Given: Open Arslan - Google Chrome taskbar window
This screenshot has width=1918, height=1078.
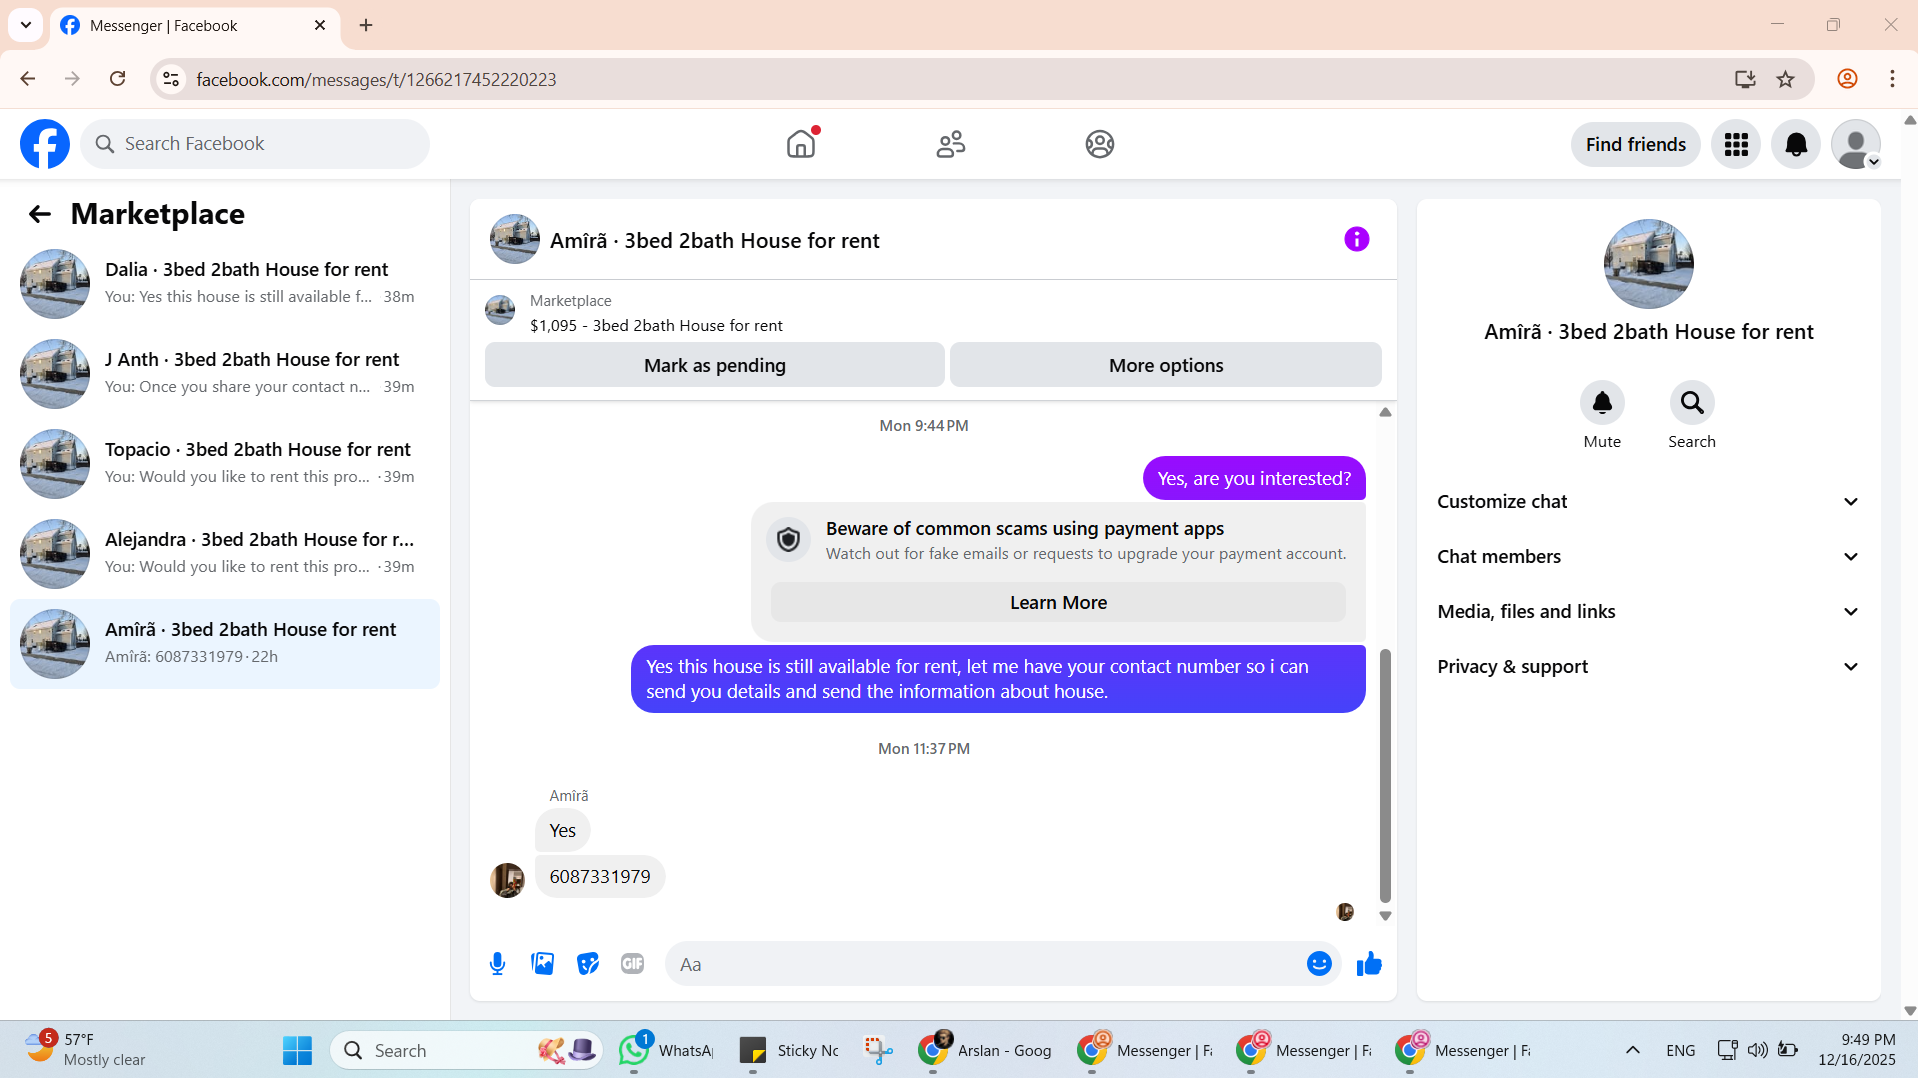Looking at the screenshot, I should click(986, 1050).
